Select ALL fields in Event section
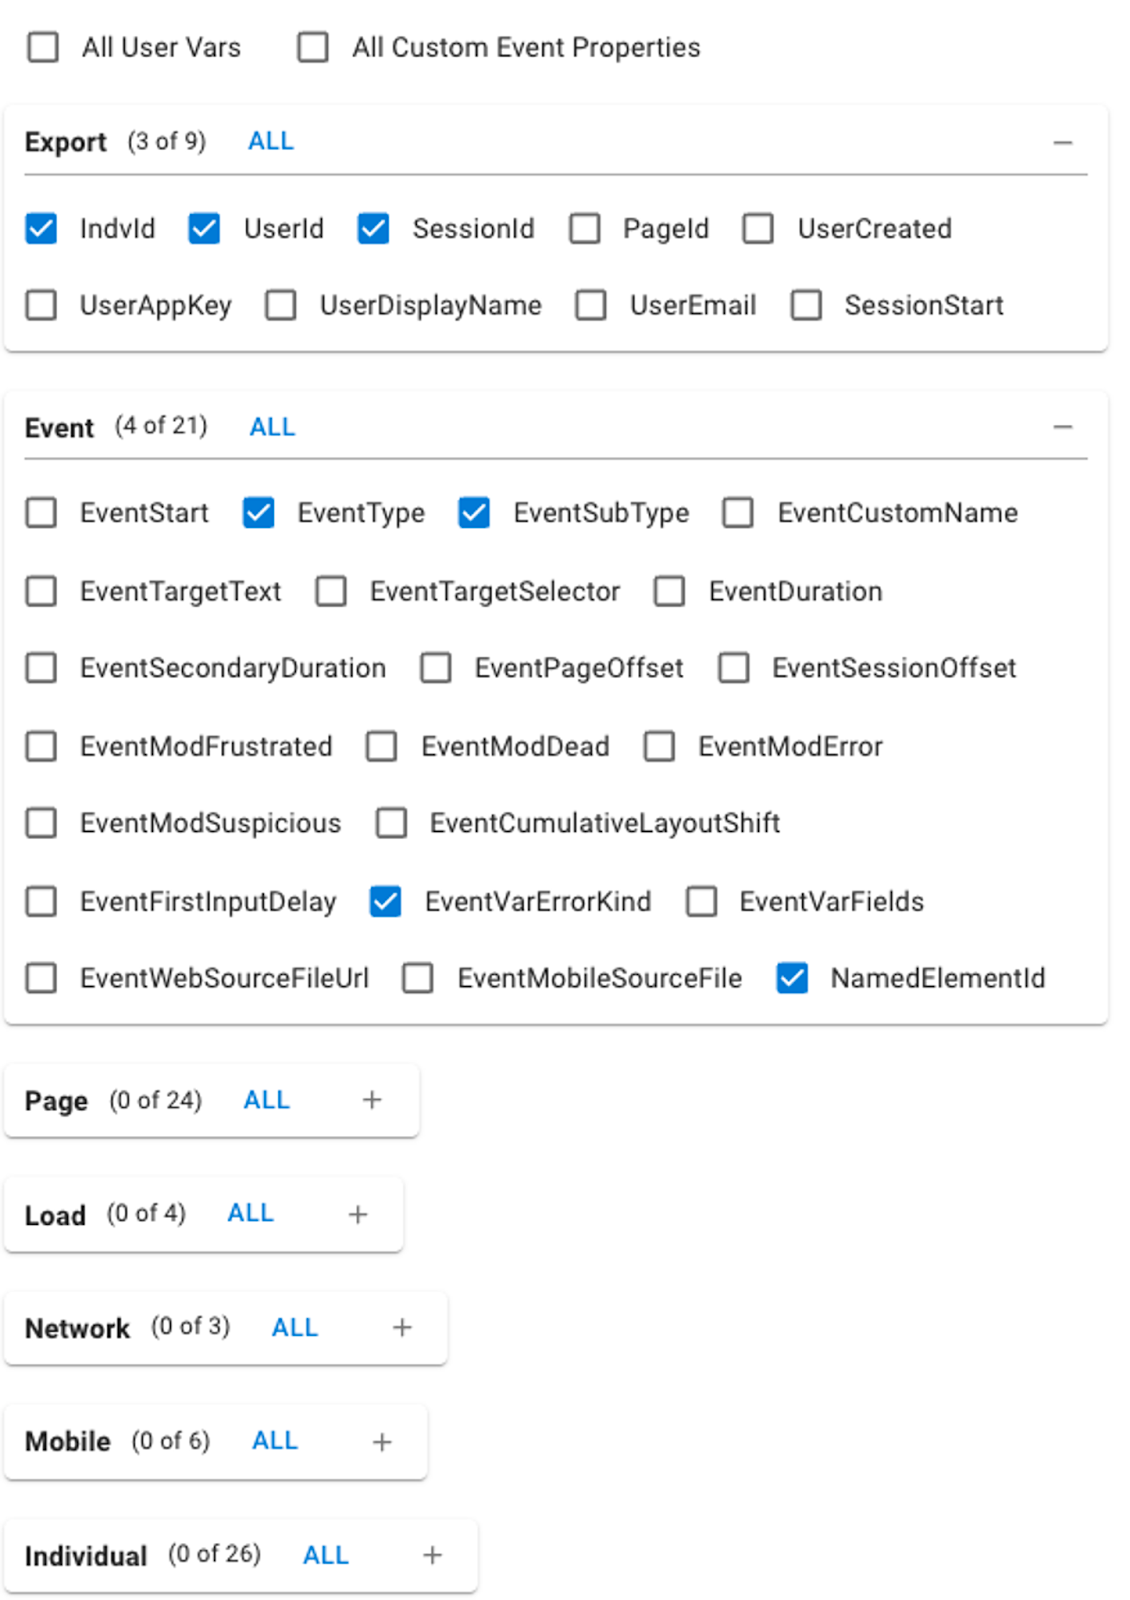 coord(272,427)
